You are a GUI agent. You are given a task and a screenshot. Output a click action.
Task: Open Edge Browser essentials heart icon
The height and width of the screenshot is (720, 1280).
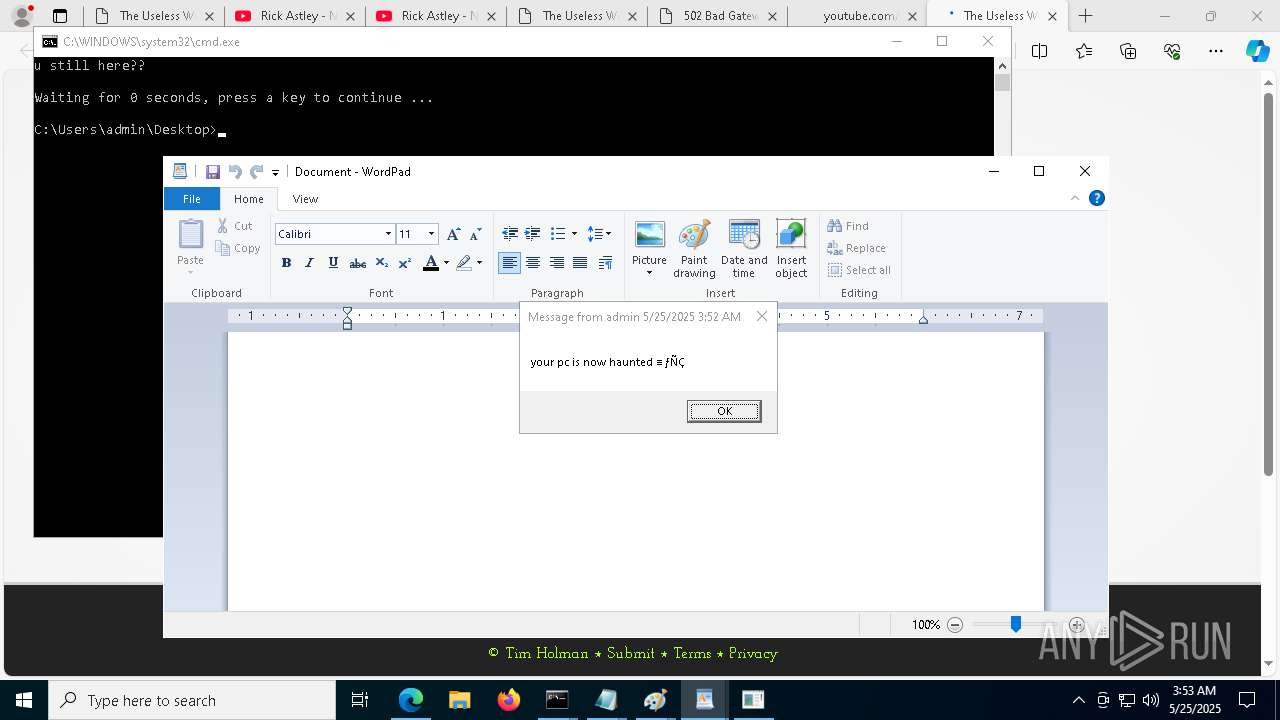(1172, 51)
